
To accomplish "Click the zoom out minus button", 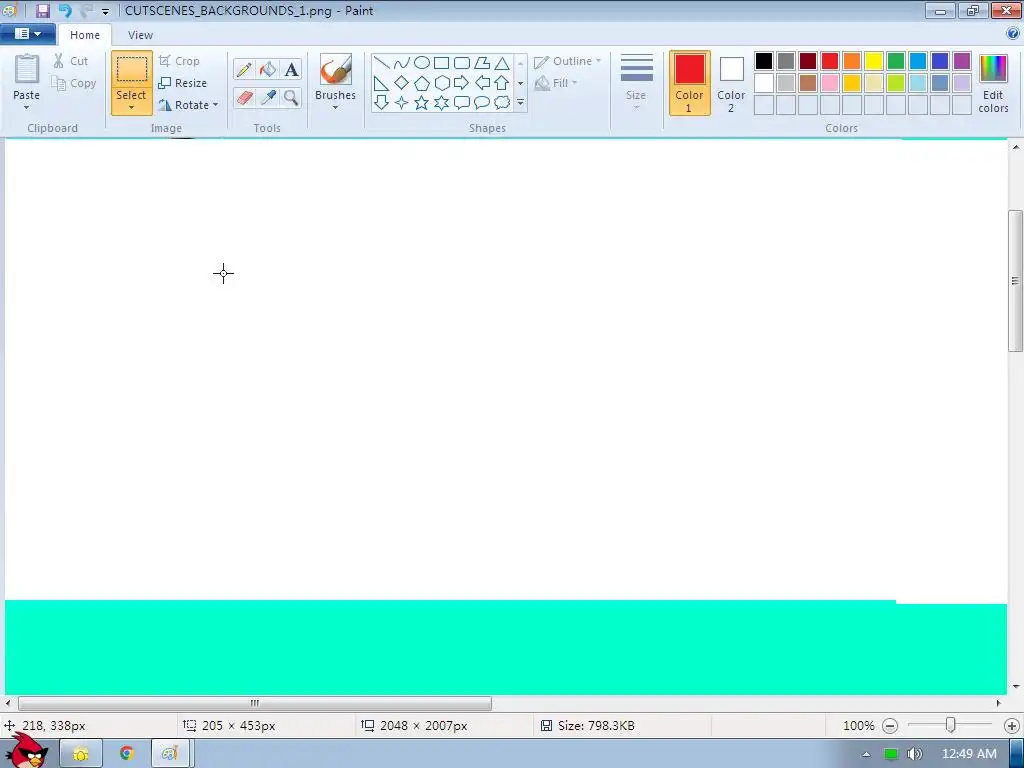I will pos(890,726).
